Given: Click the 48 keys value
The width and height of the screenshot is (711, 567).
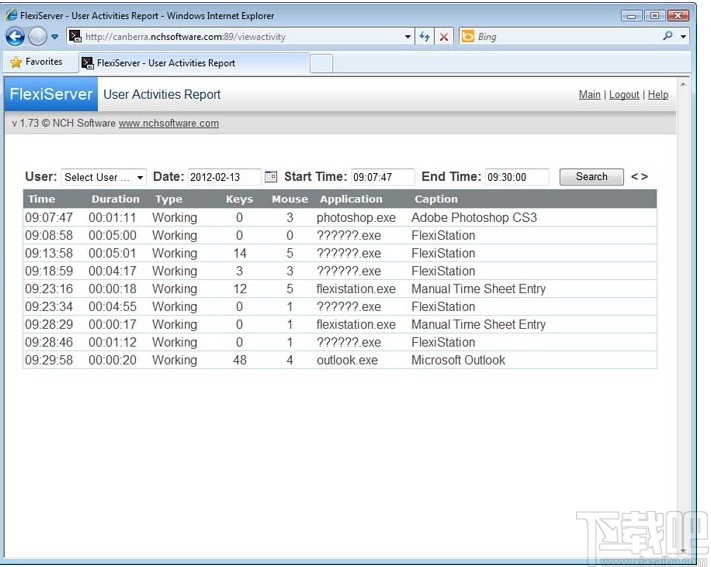Looking at the screenshot, I should 239,360.
